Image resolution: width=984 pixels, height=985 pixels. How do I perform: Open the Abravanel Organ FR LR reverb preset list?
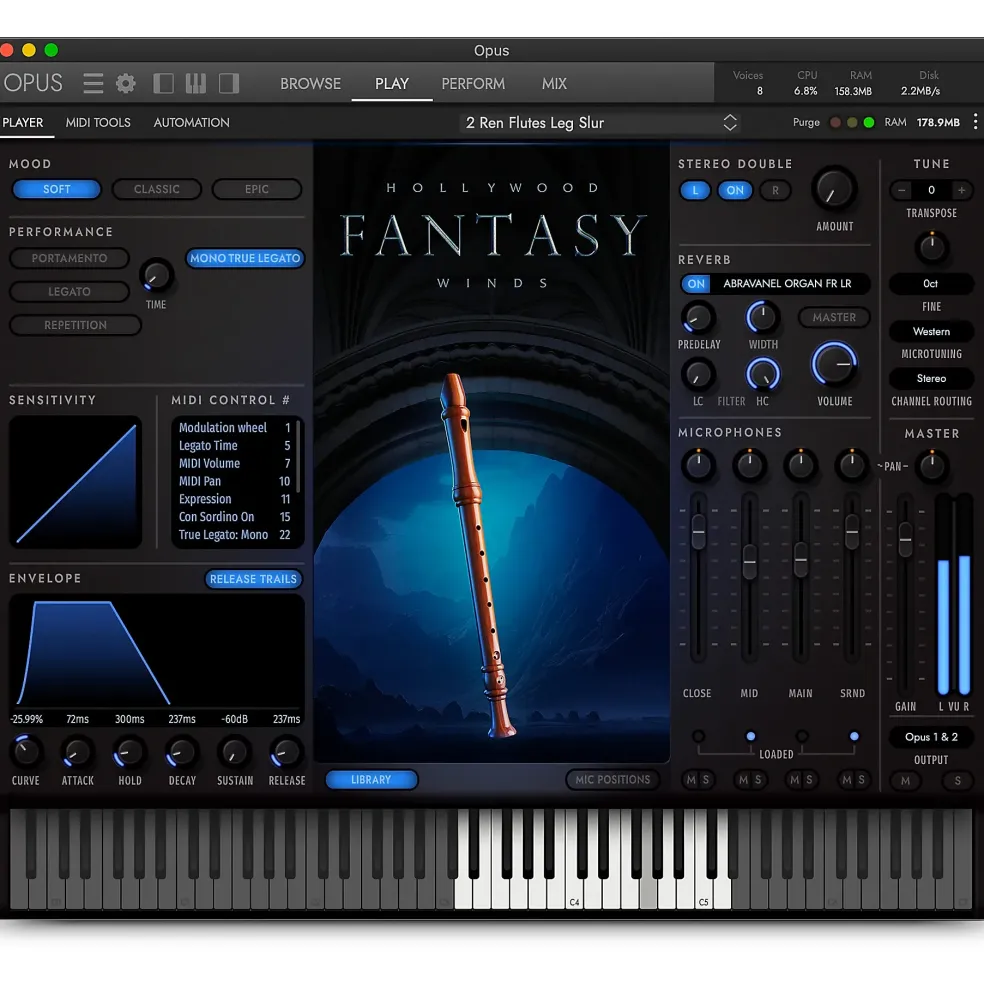(787, 283)
